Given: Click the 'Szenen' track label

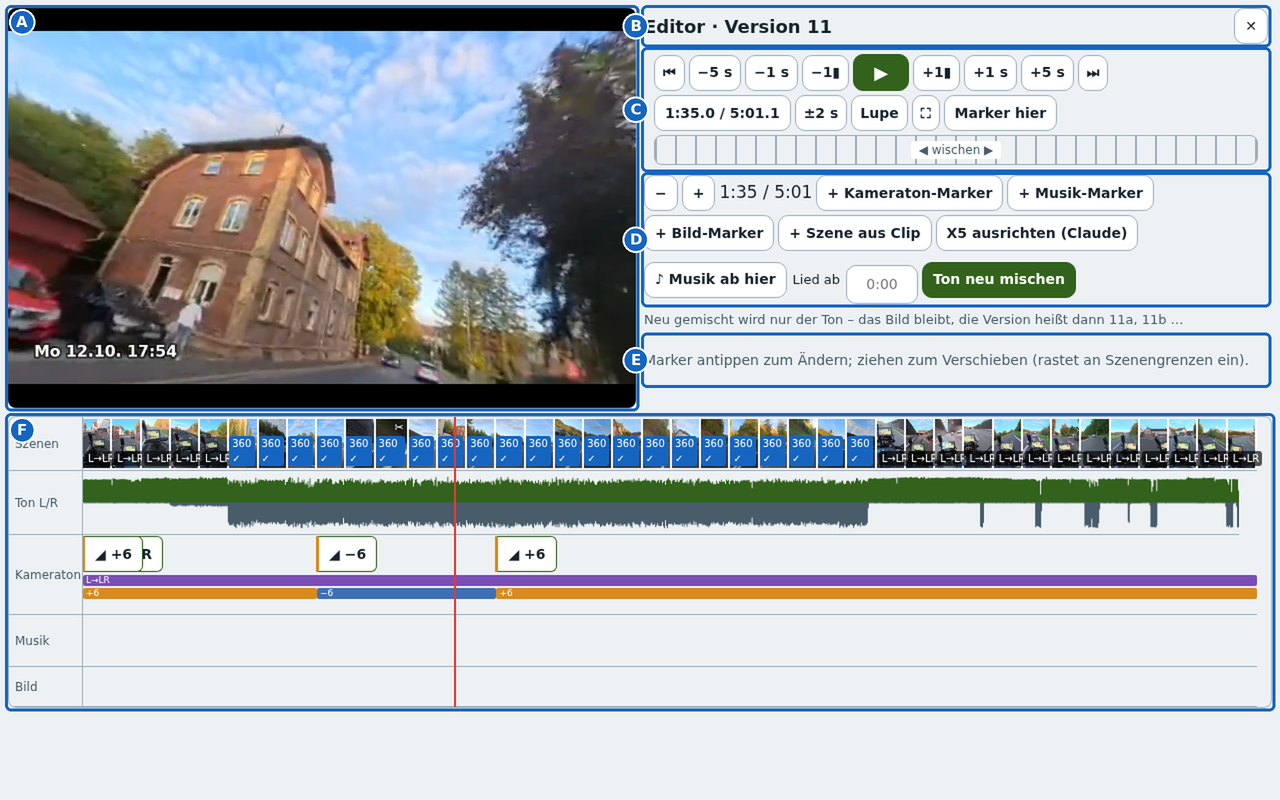Looking at the screenshot, I should pos(37,444).
